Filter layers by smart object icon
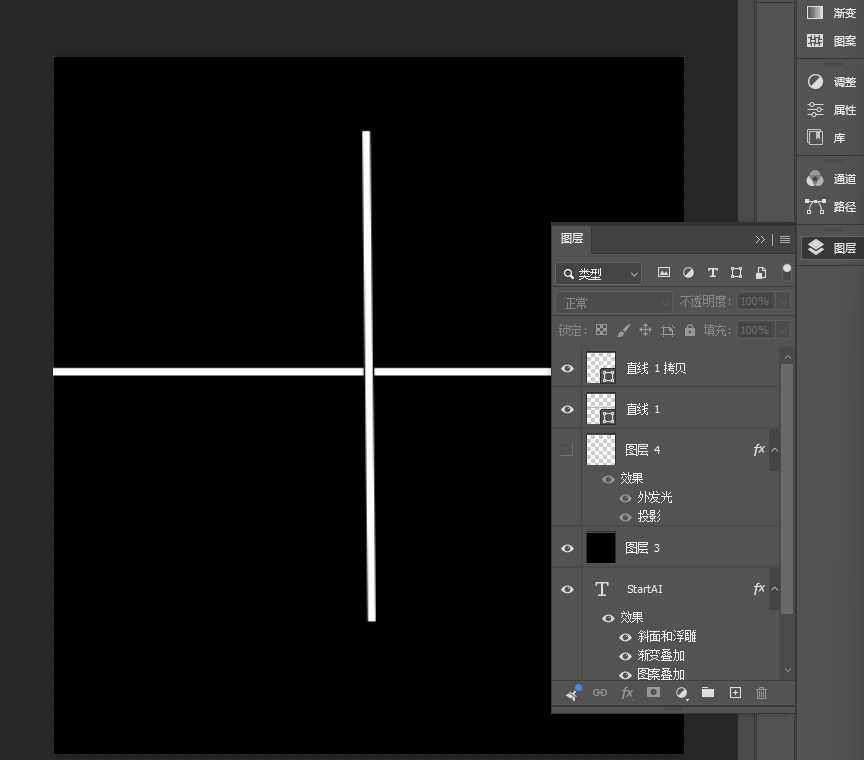Screen dimensions: 864x760 coord(761,272)
